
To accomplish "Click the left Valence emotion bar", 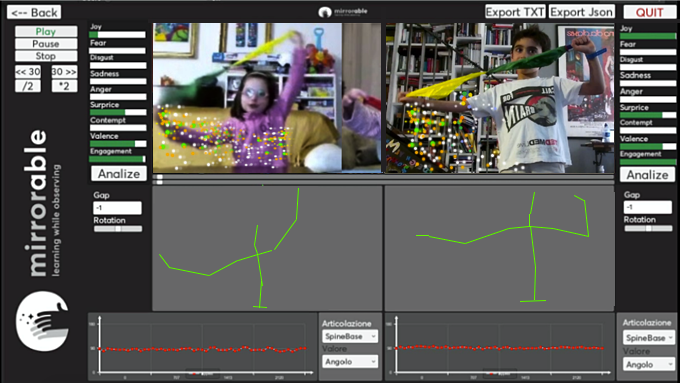I will [118, 144].
